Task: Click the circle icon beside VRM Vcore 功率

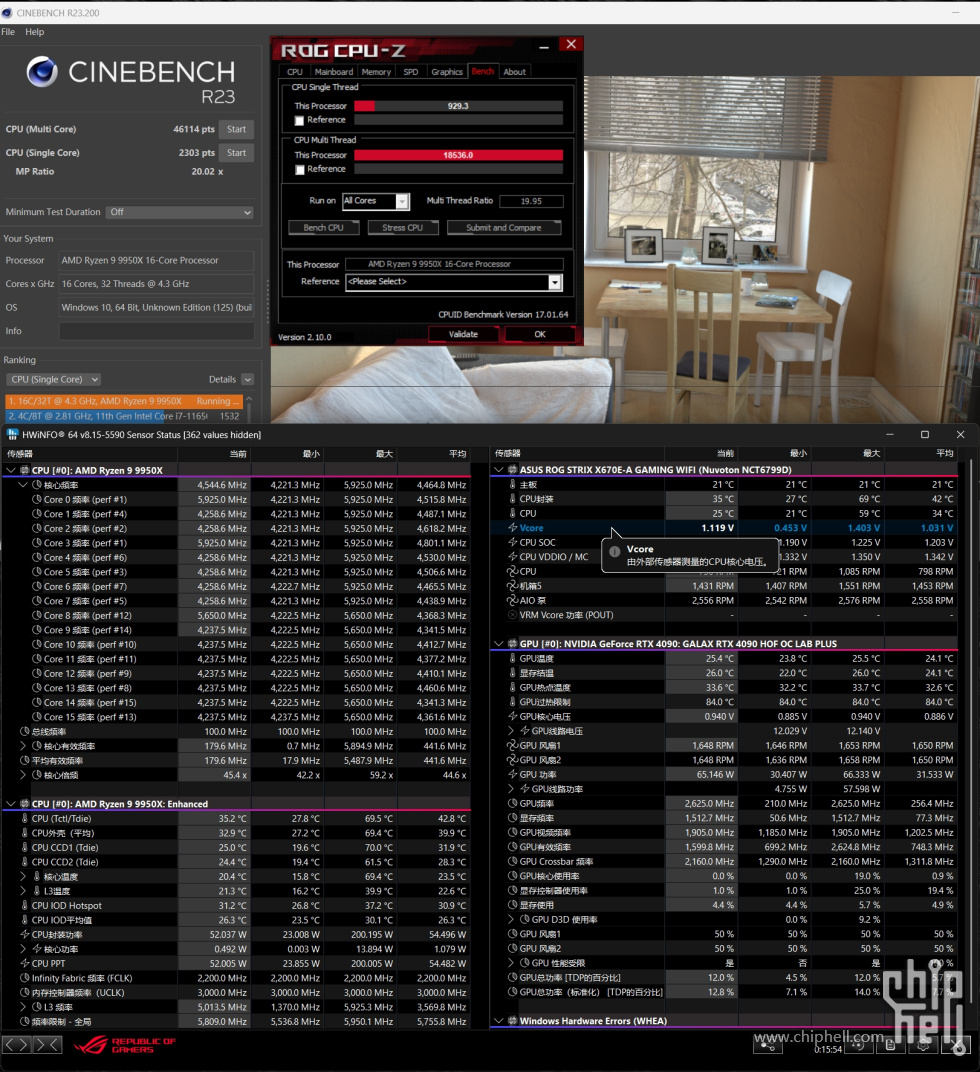Action: click(512, 615)
